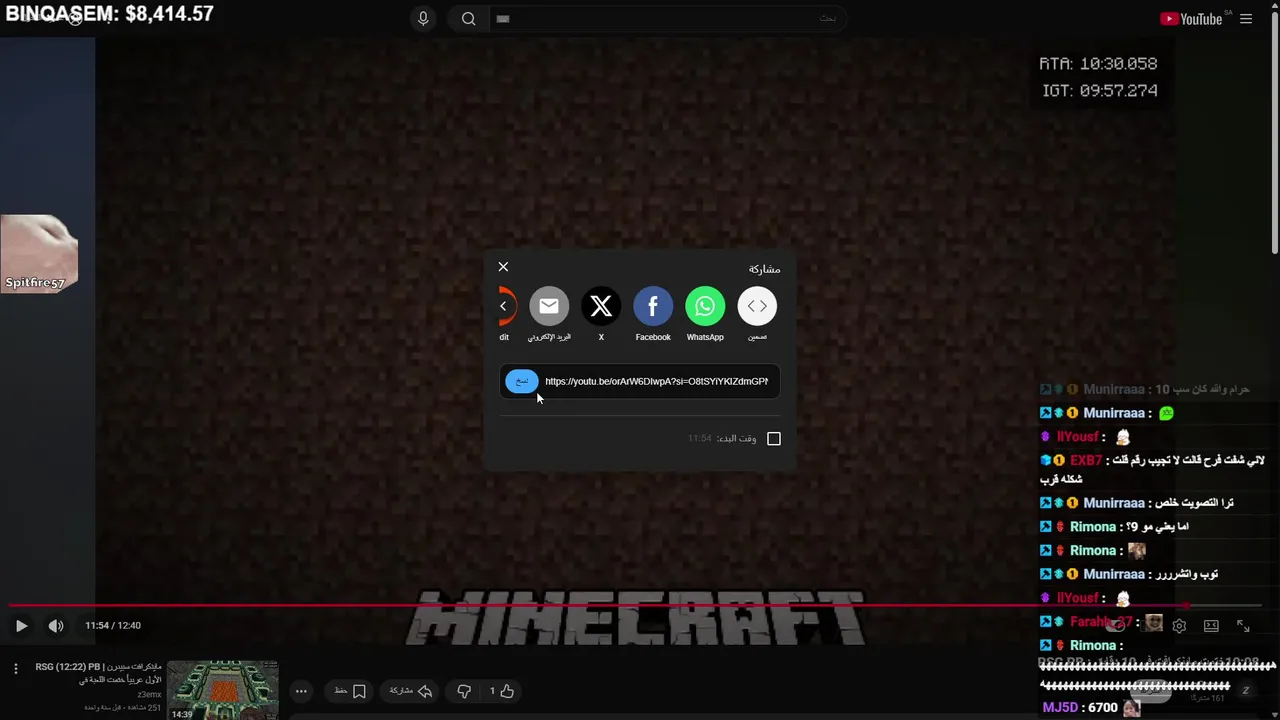The height and width of the screenshot is (720, 1280).
Task: Close the share dialog with X
Action: point(503,267)
